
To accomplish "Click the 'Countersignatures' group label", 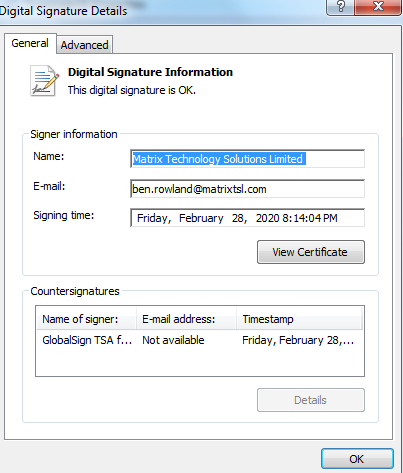I will [x=75, y=291].
